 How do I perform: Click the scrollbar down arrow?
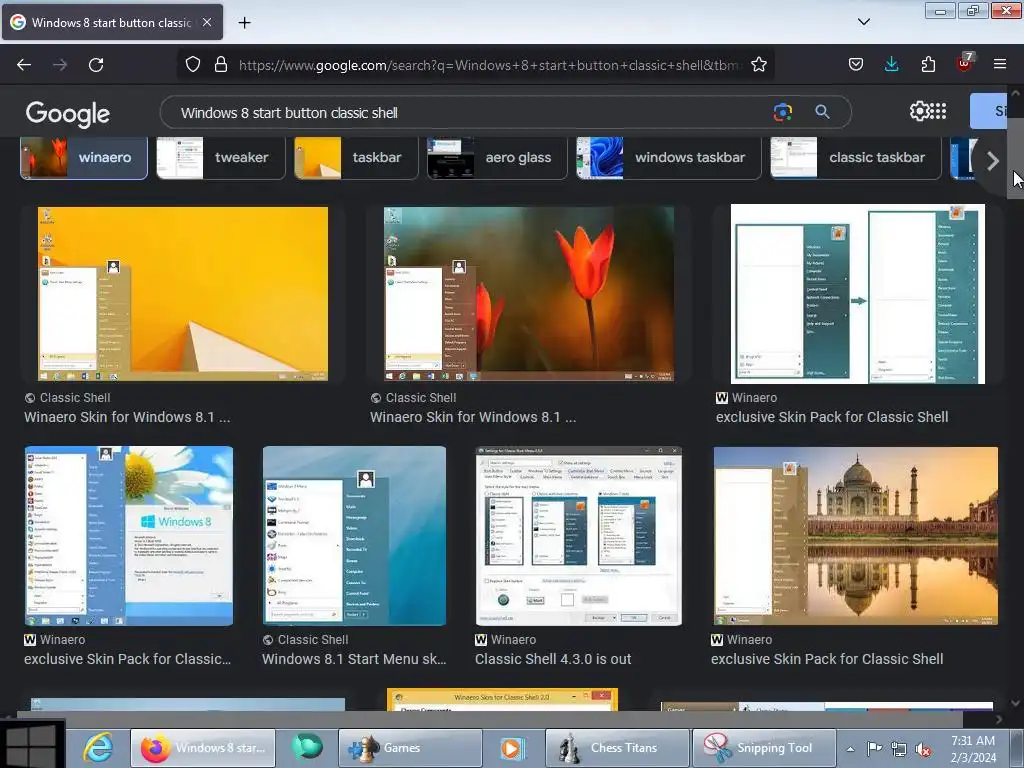click(x=1015, y=703)
